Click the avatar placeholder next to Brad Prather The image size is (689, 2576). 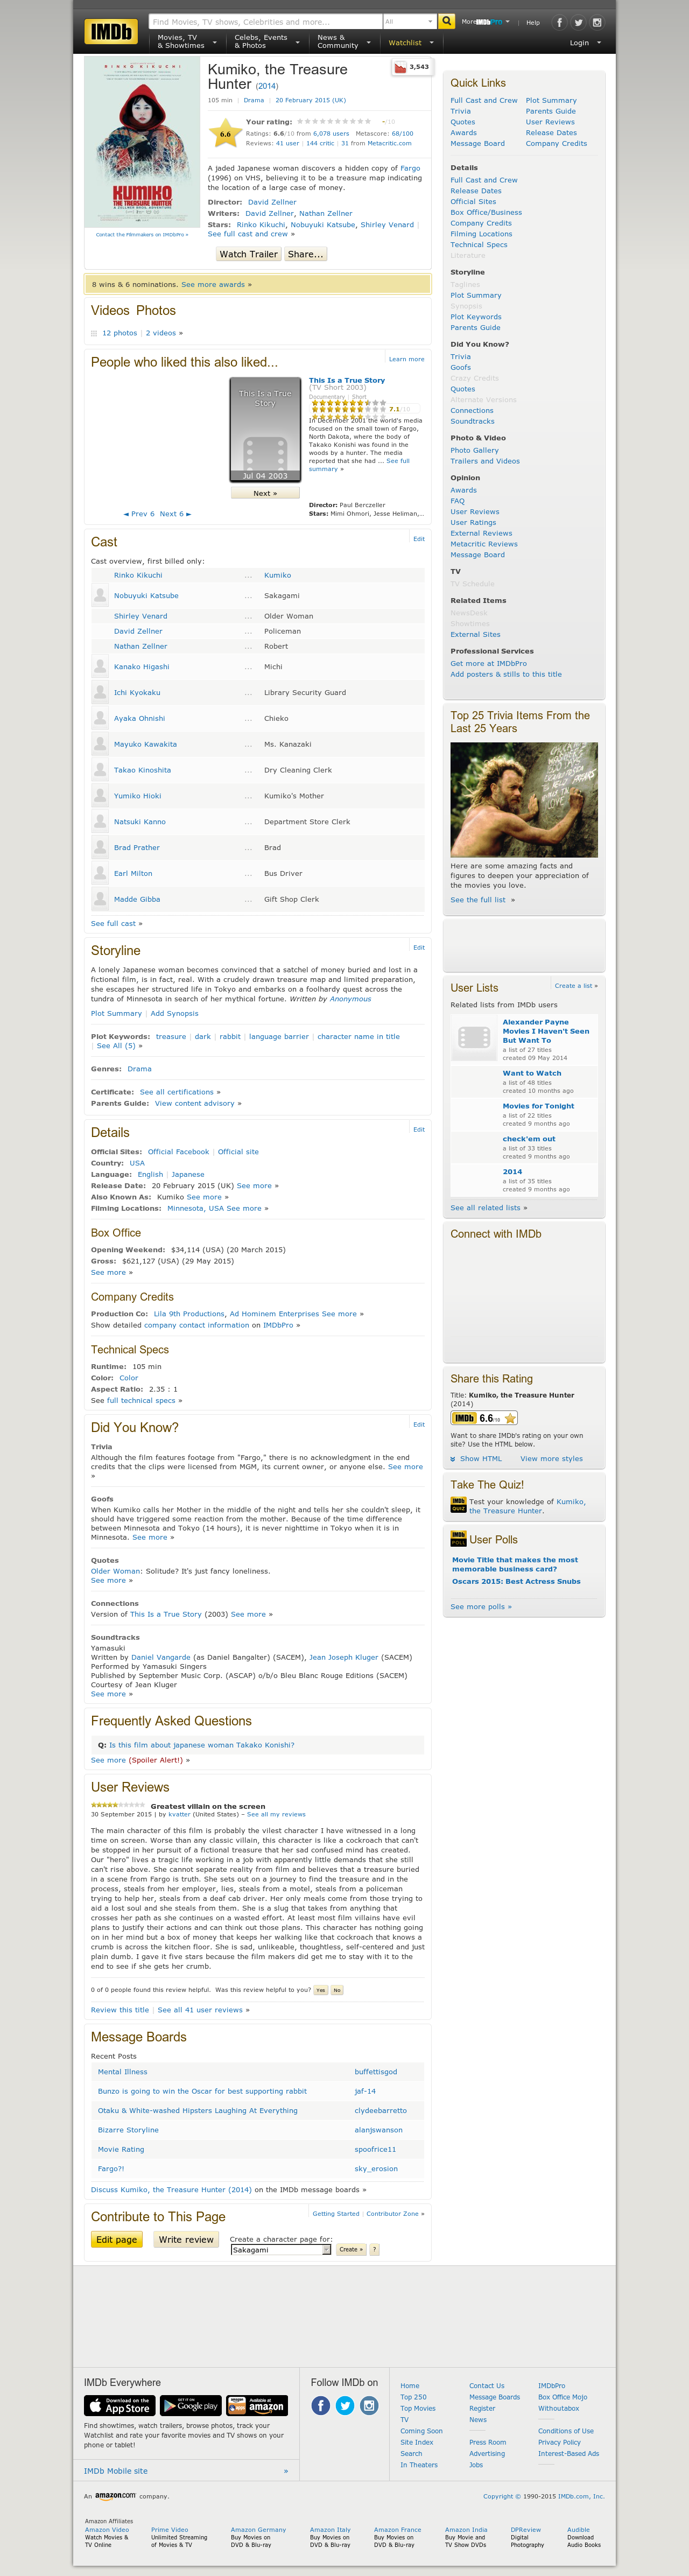tap(100, 847)
